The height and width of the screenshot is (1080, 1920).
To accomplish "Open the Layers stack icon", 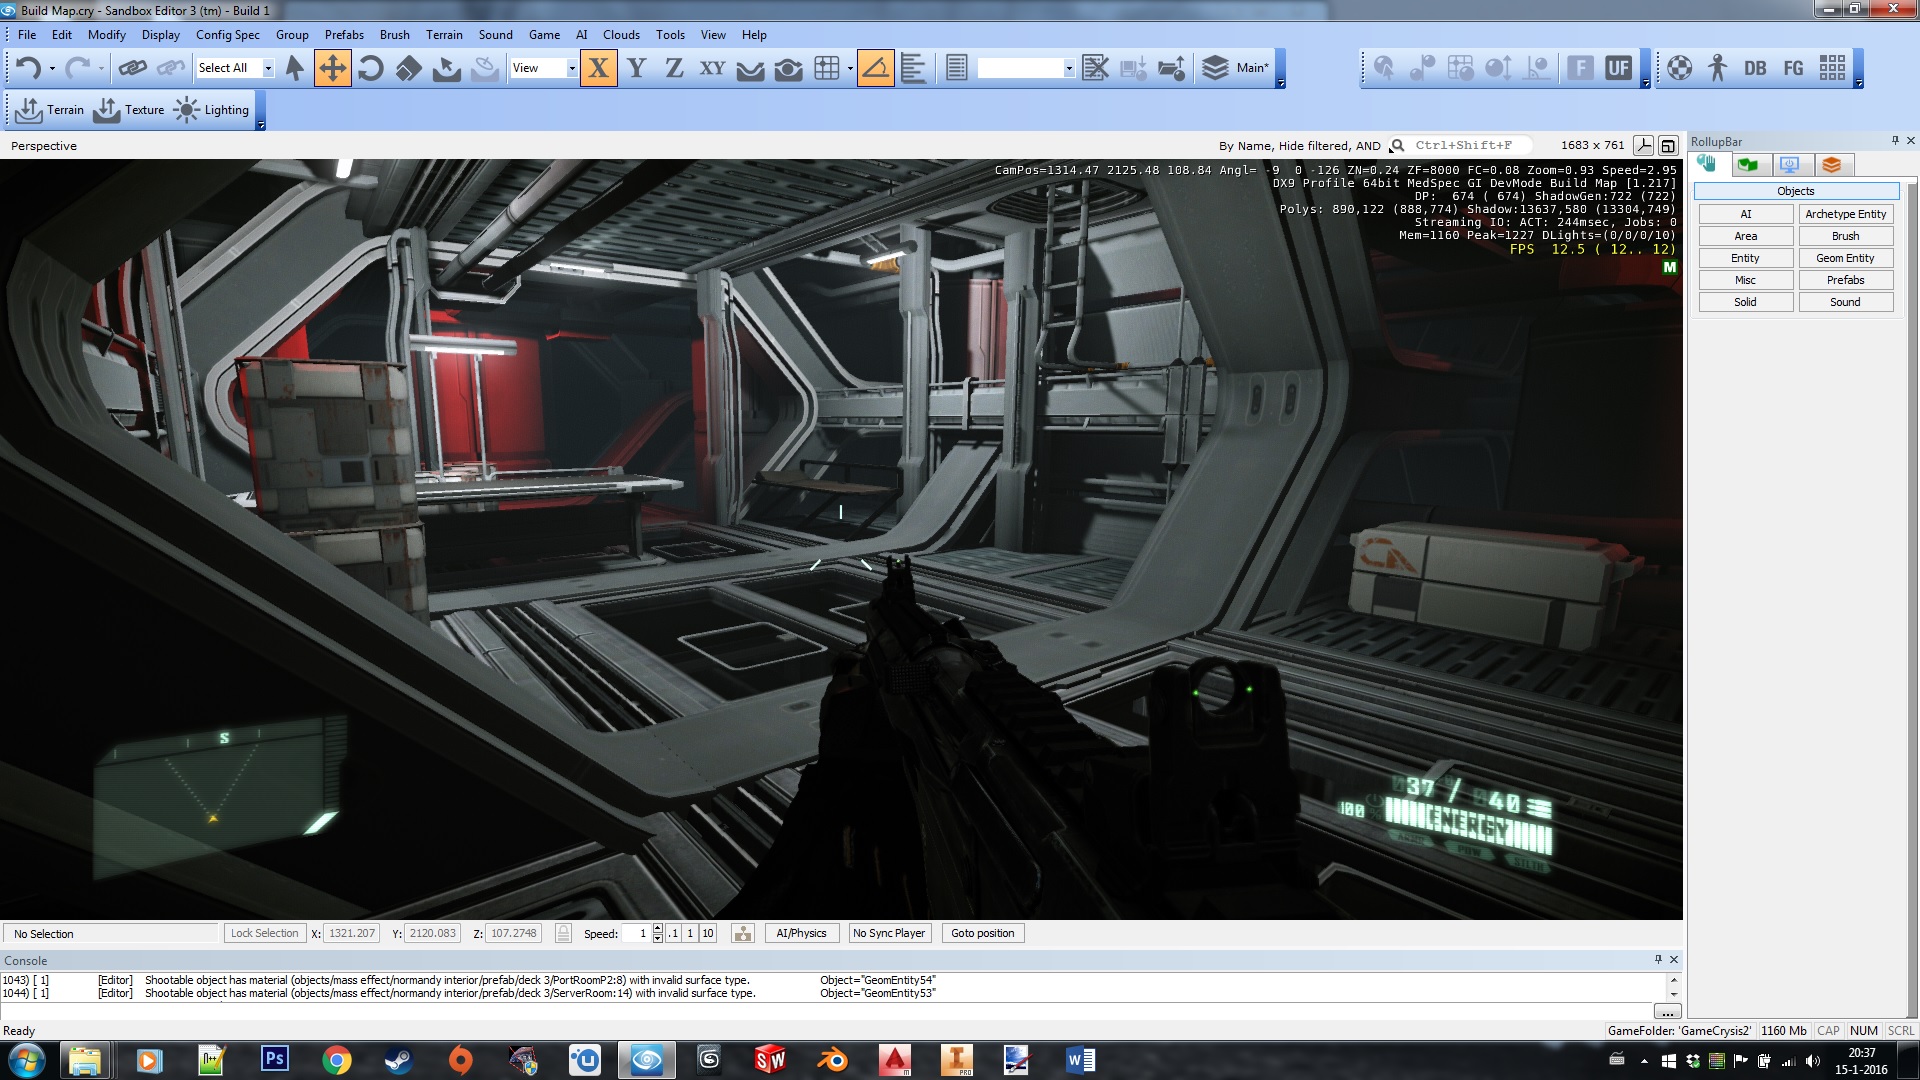I will click(x=1214, y=68).
